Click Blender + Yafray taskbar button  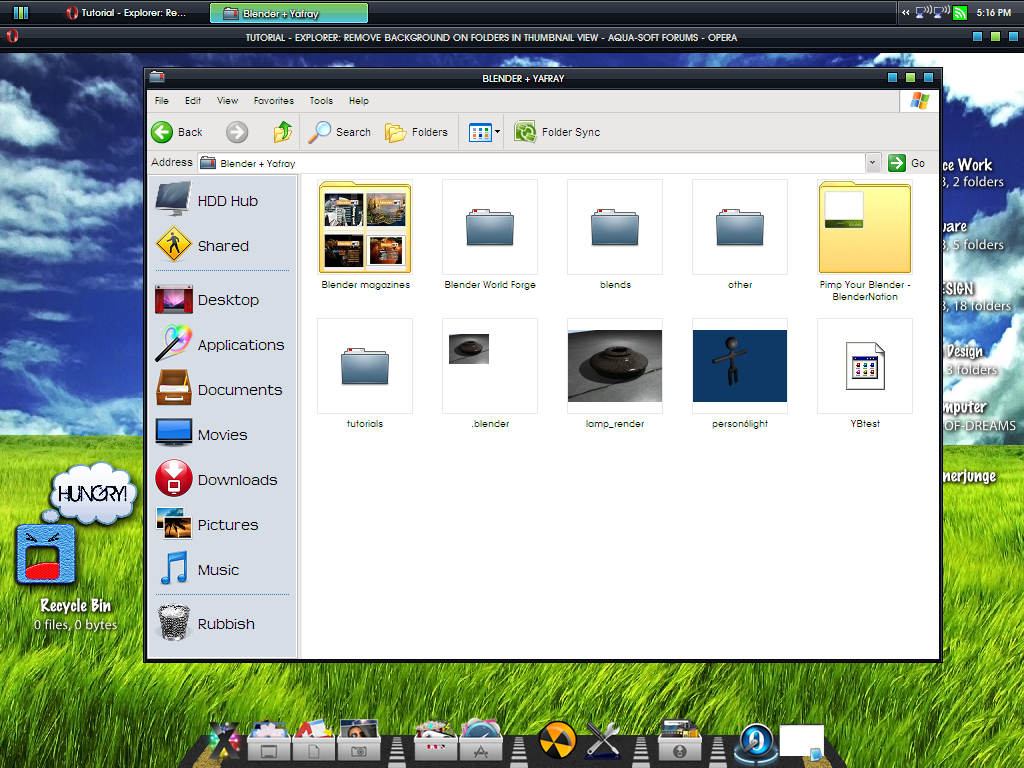289,13
